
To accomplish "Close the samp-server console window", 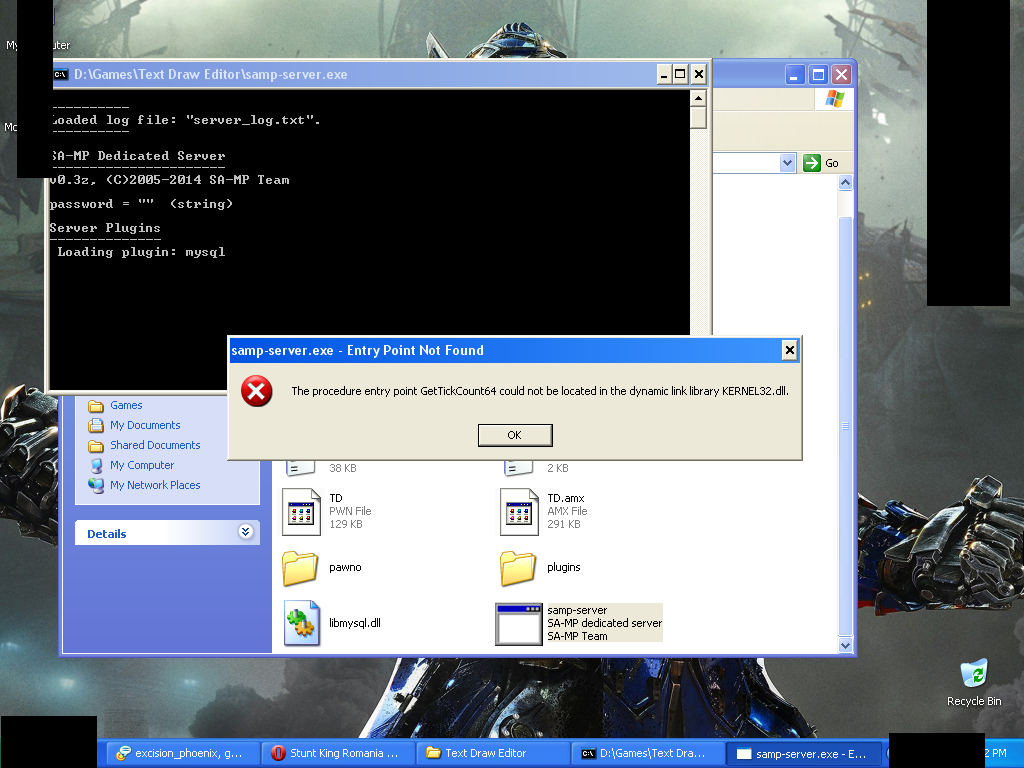I will pos(698,74).
